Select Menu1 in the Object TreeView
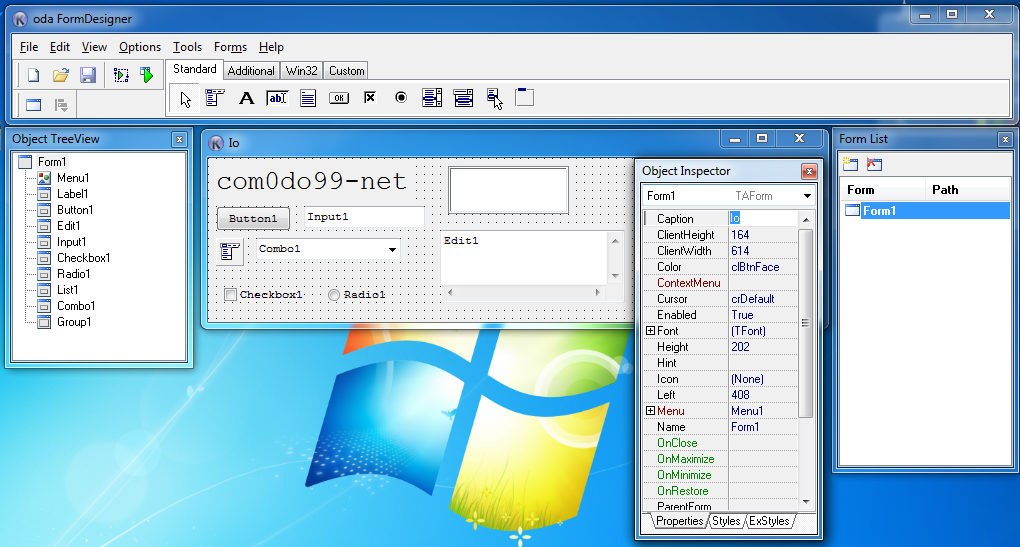Screen dimensions: 1020x547 [x=73, y=178]
